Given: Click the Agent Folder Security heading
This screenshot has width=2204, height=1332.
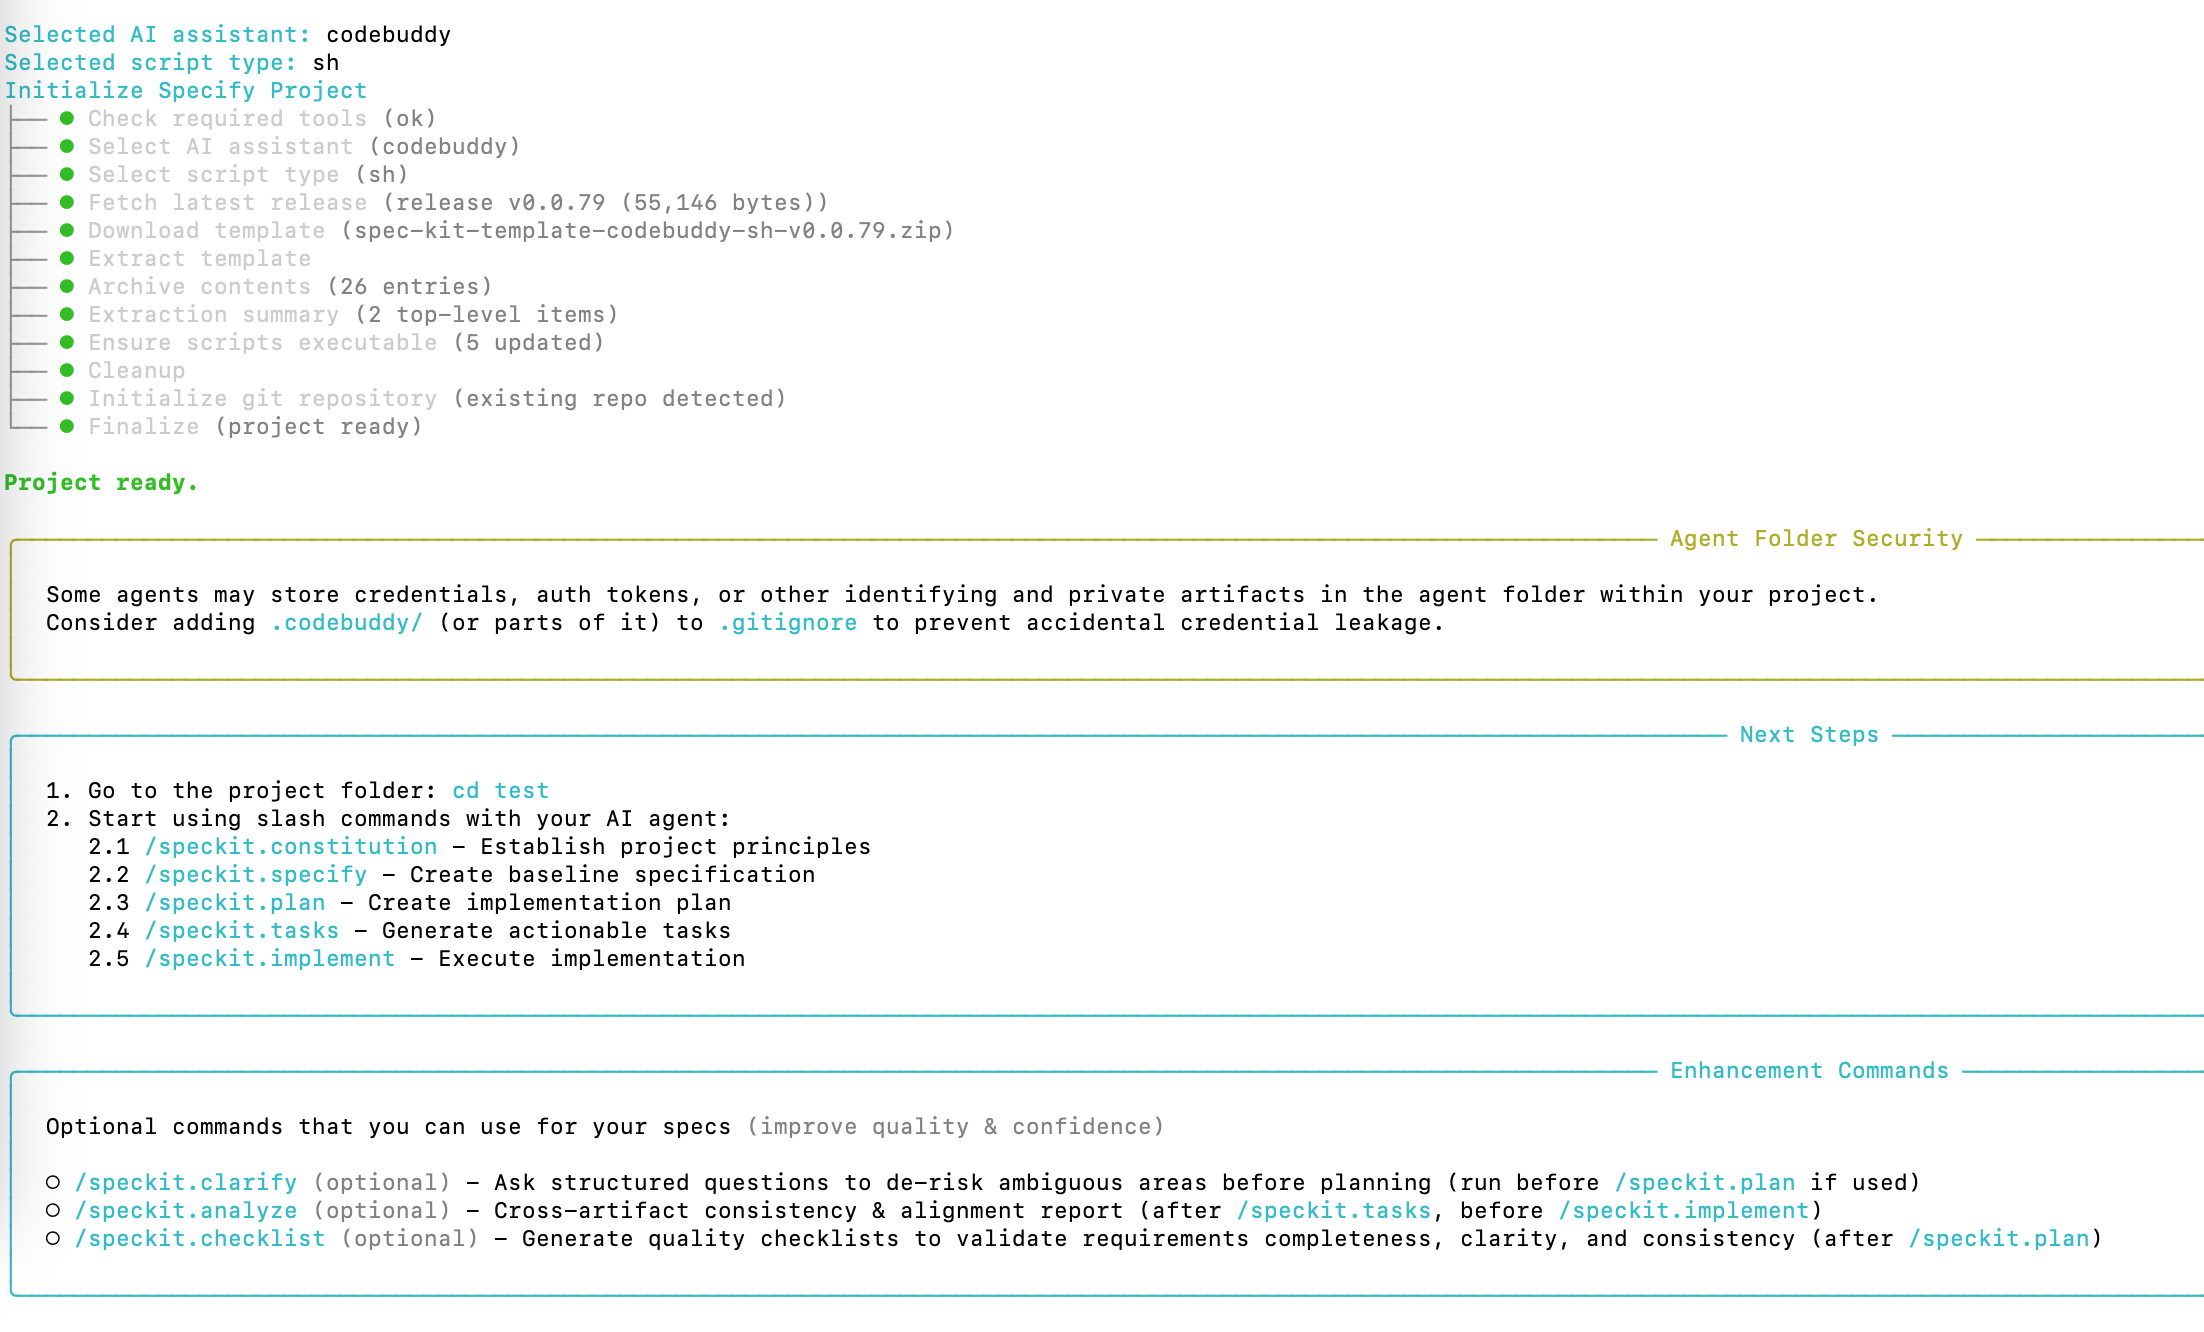Looking at the screenshot, I should click(1815, 539).
